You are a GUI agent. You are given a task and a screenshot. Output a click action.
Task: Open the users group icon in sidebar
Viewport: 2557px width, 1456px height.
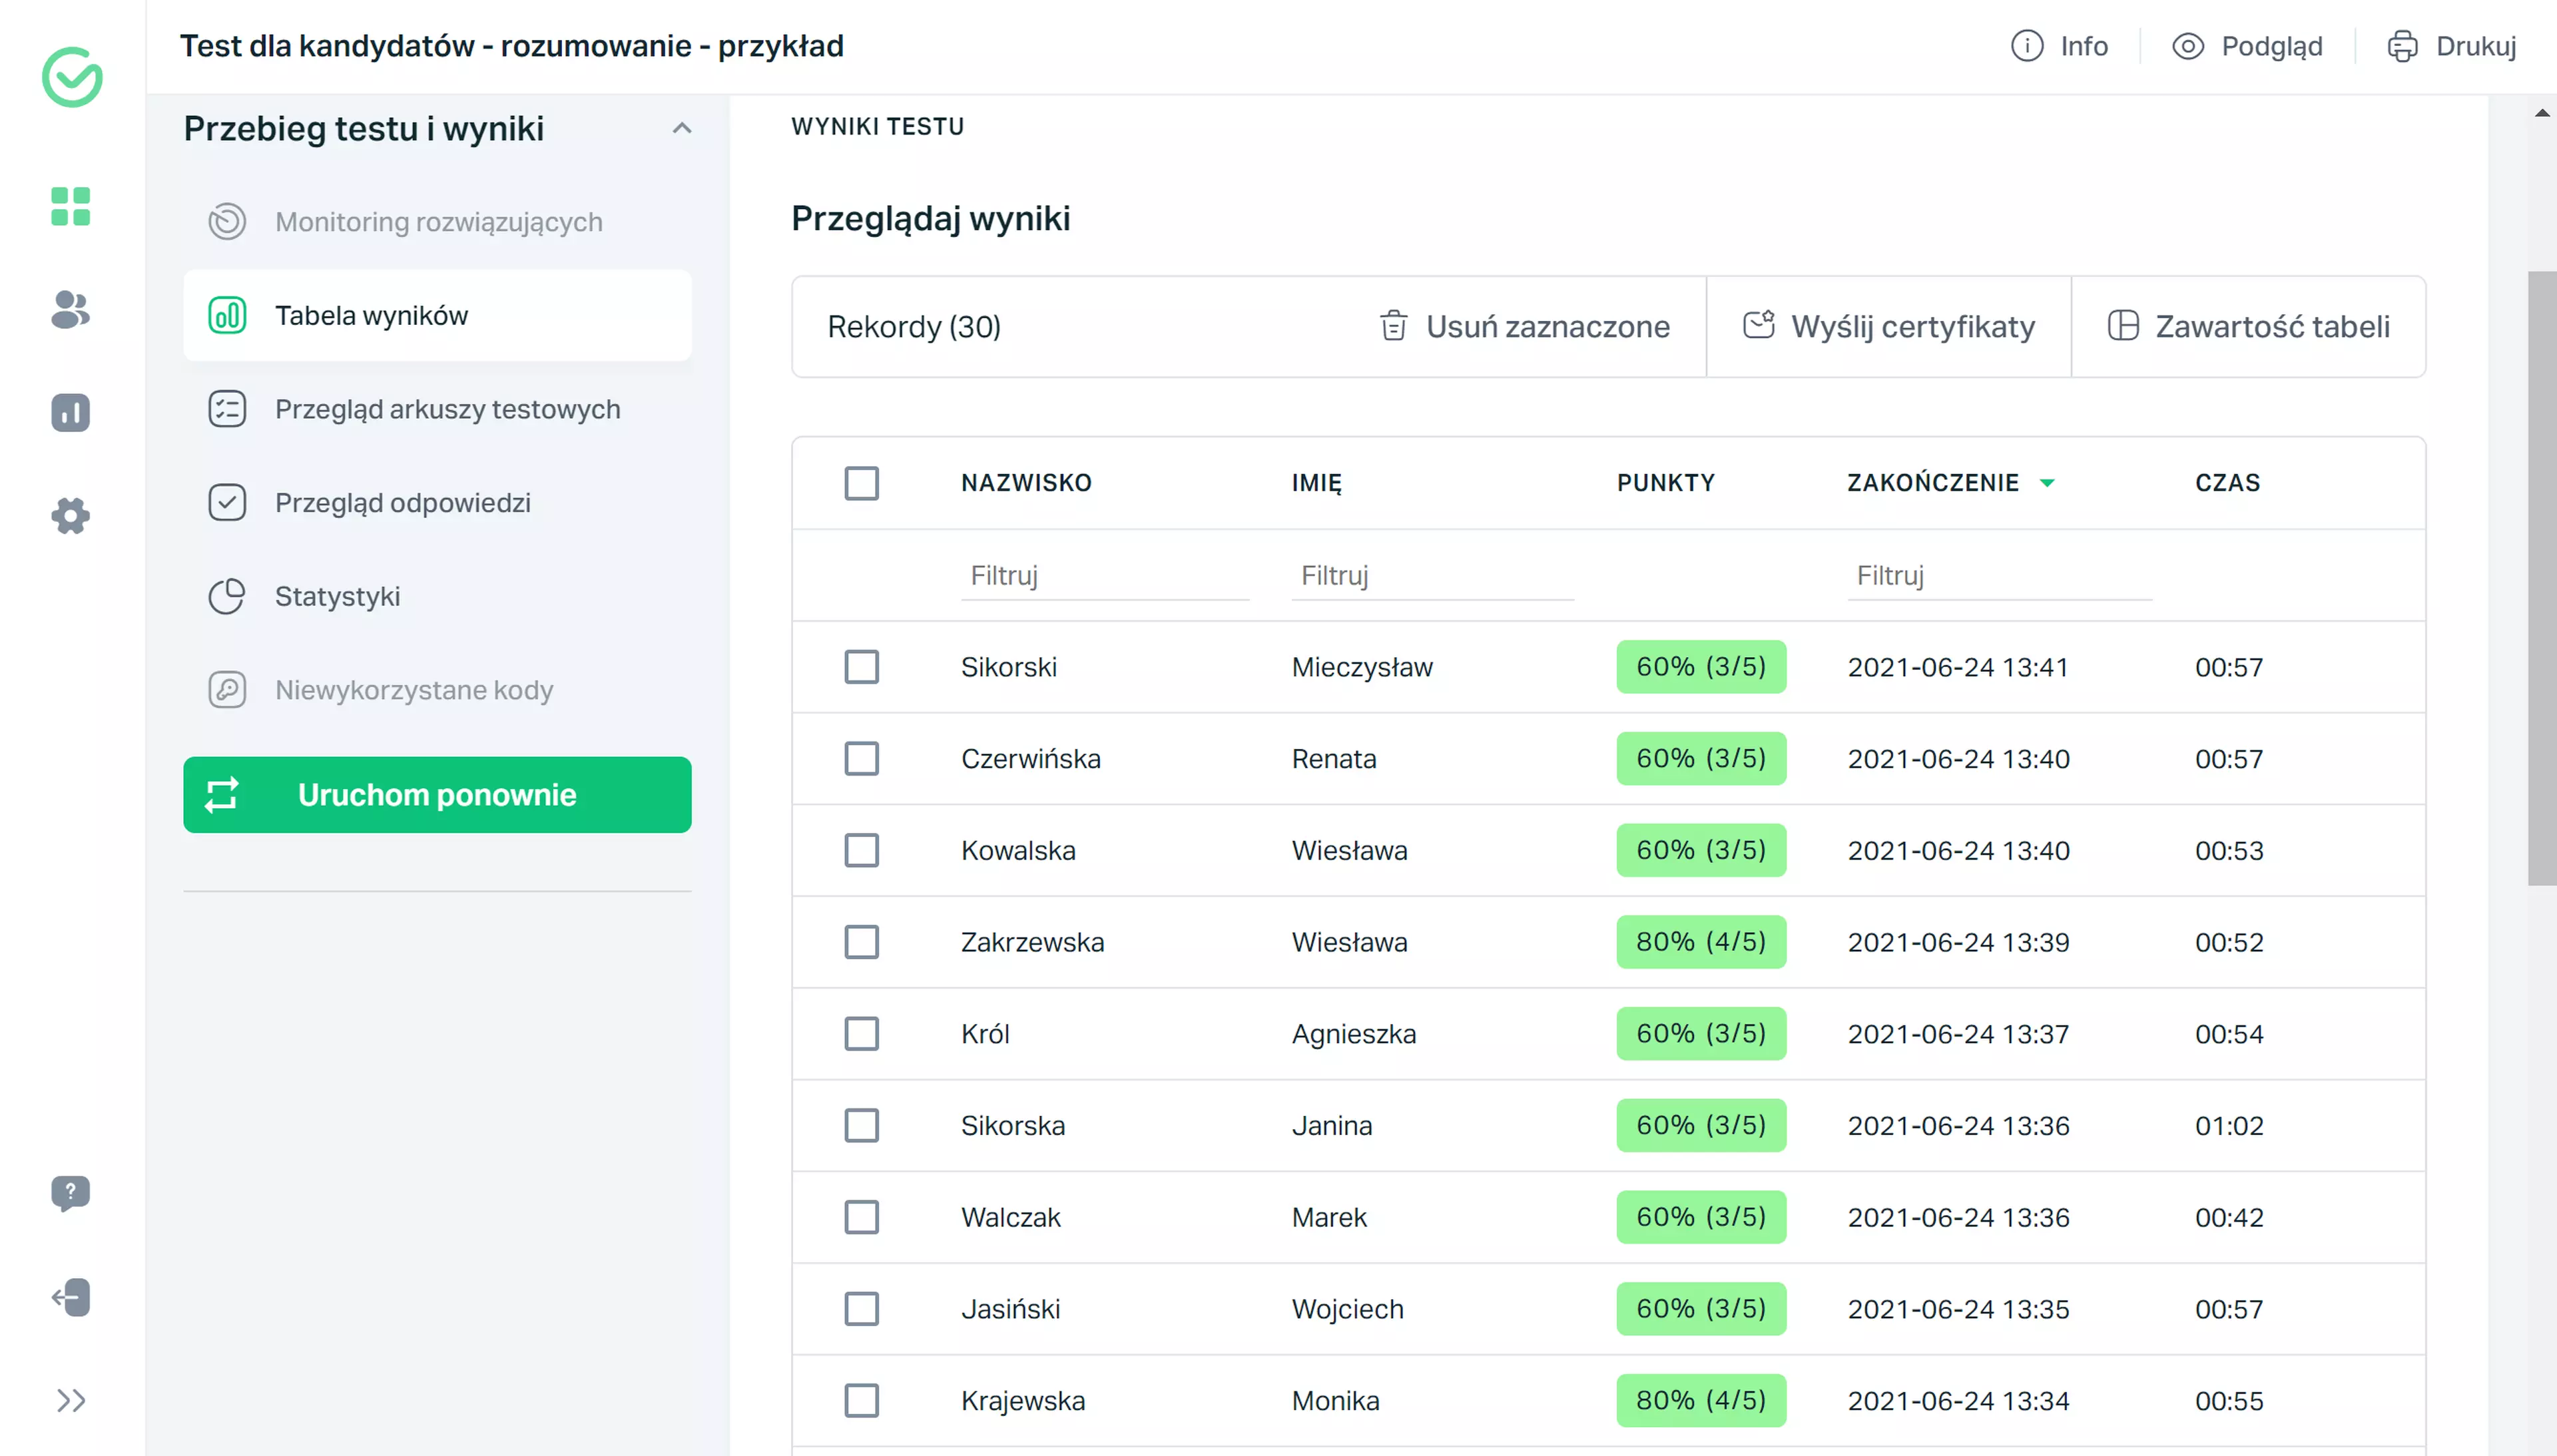pyautogui.click(x=70, y=309)
